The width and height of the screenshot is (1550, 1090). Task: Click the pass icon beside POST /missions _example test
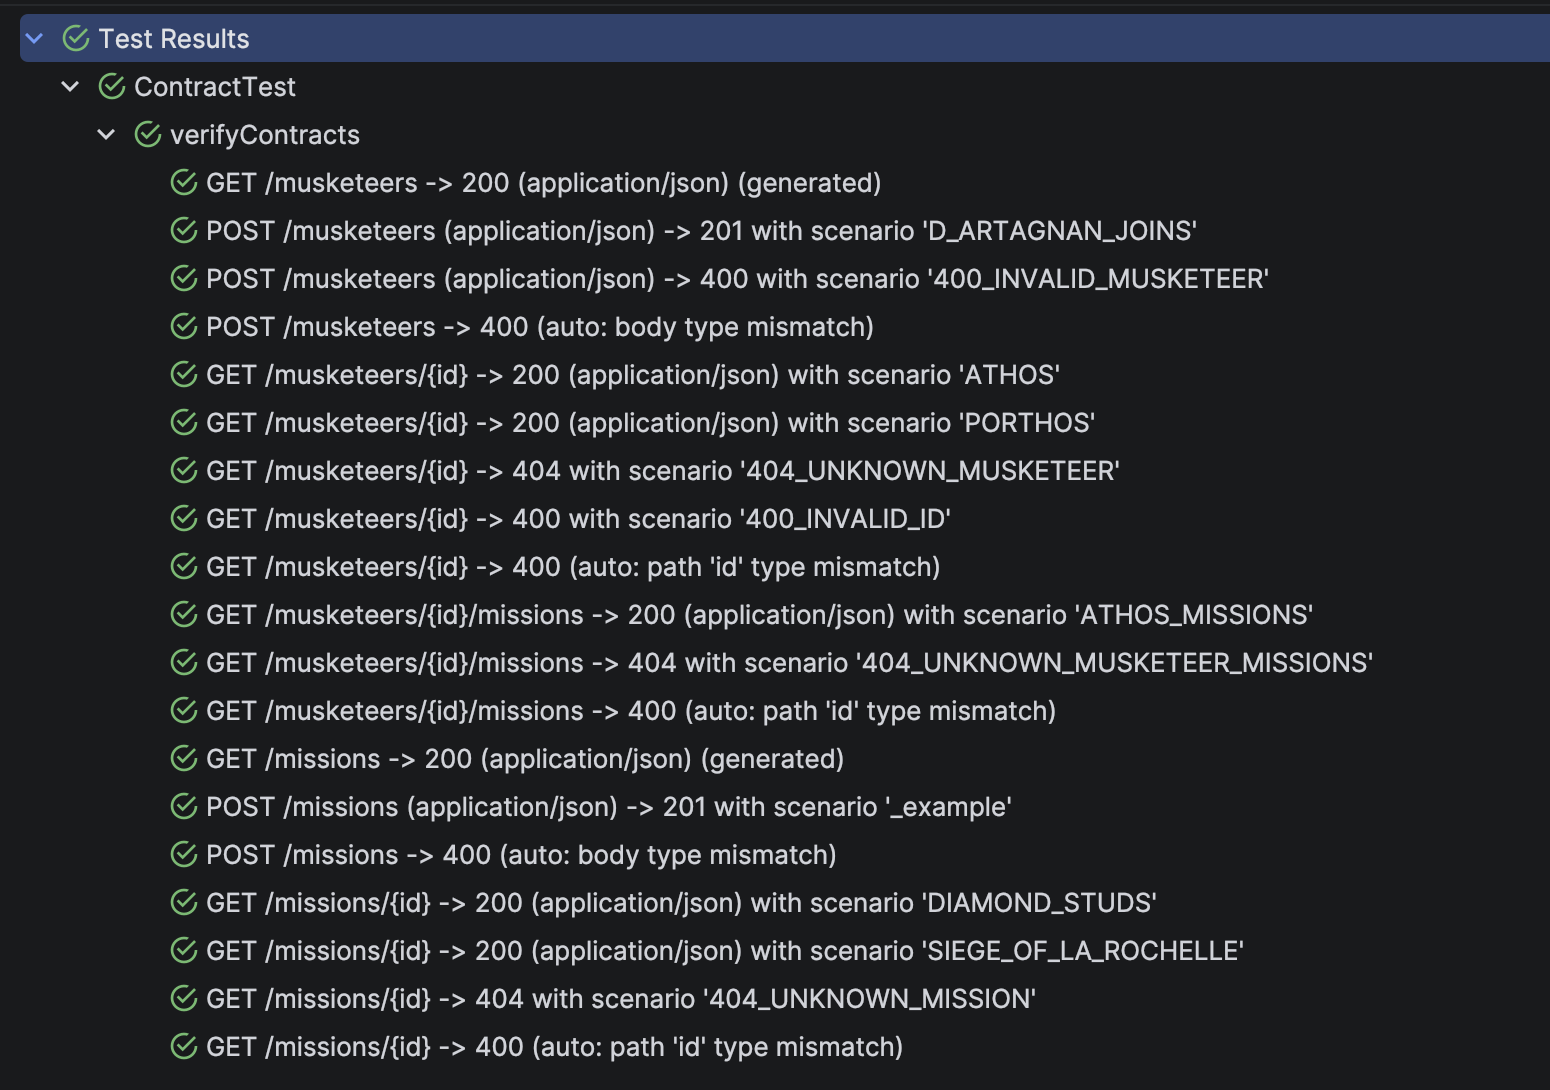tap(184, 806)
